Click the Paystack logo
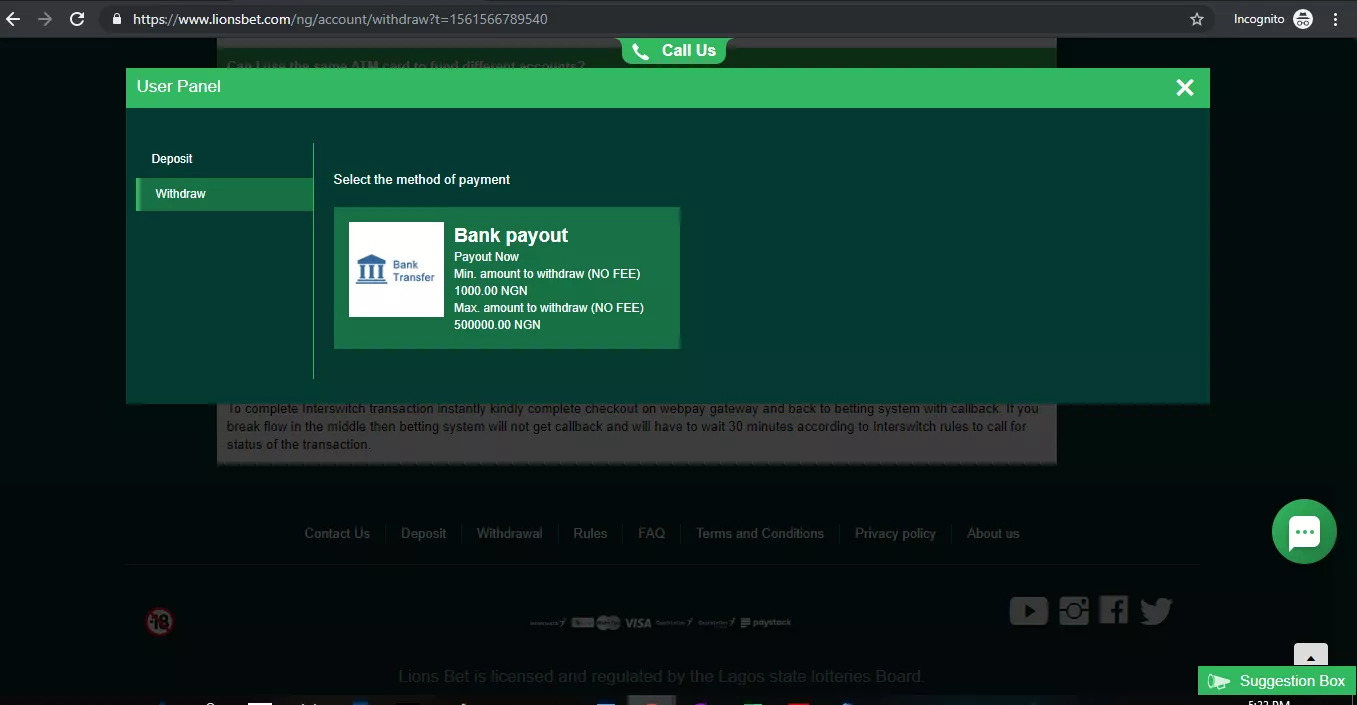 pos(765,621)
